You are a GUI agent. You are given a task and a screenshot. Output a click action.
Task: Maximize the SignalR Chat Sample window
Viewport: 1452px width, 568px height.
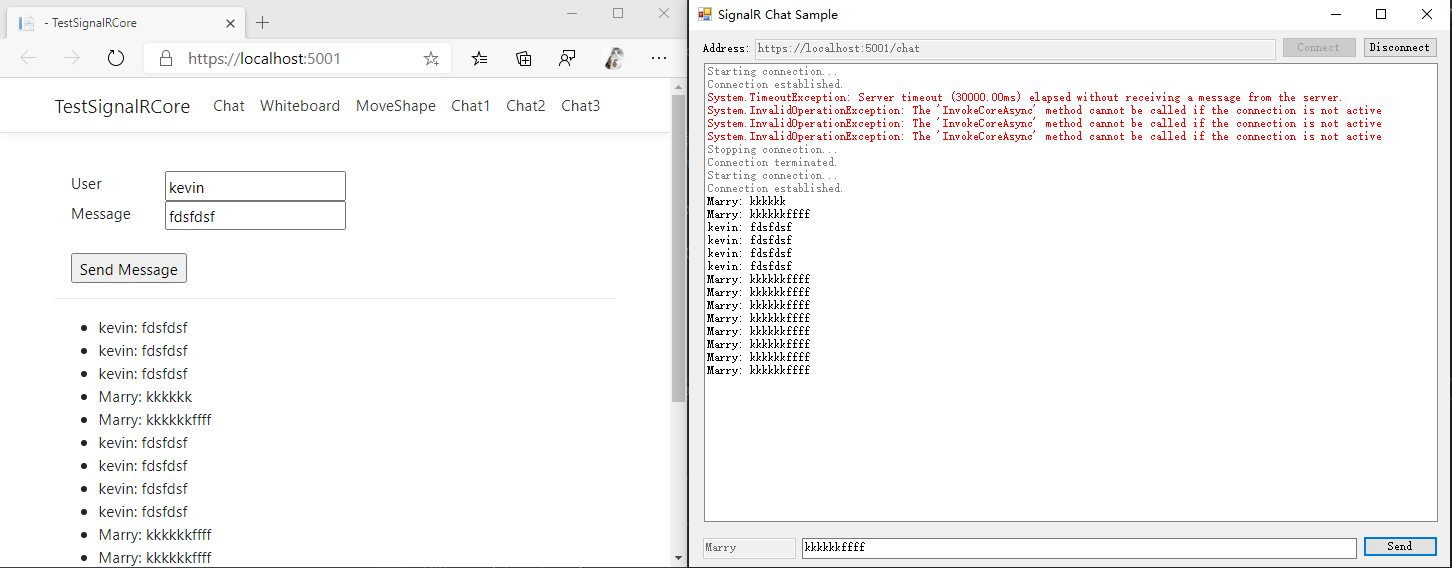click(x=1381, y=14)
